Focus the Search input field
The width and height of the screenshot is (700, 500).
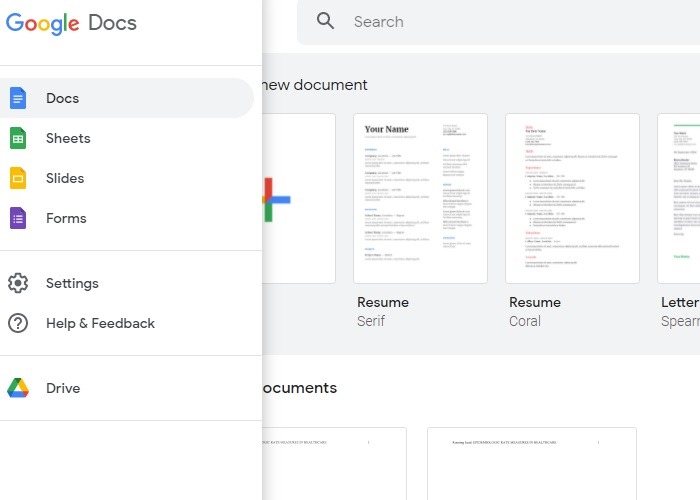[498, 22]
